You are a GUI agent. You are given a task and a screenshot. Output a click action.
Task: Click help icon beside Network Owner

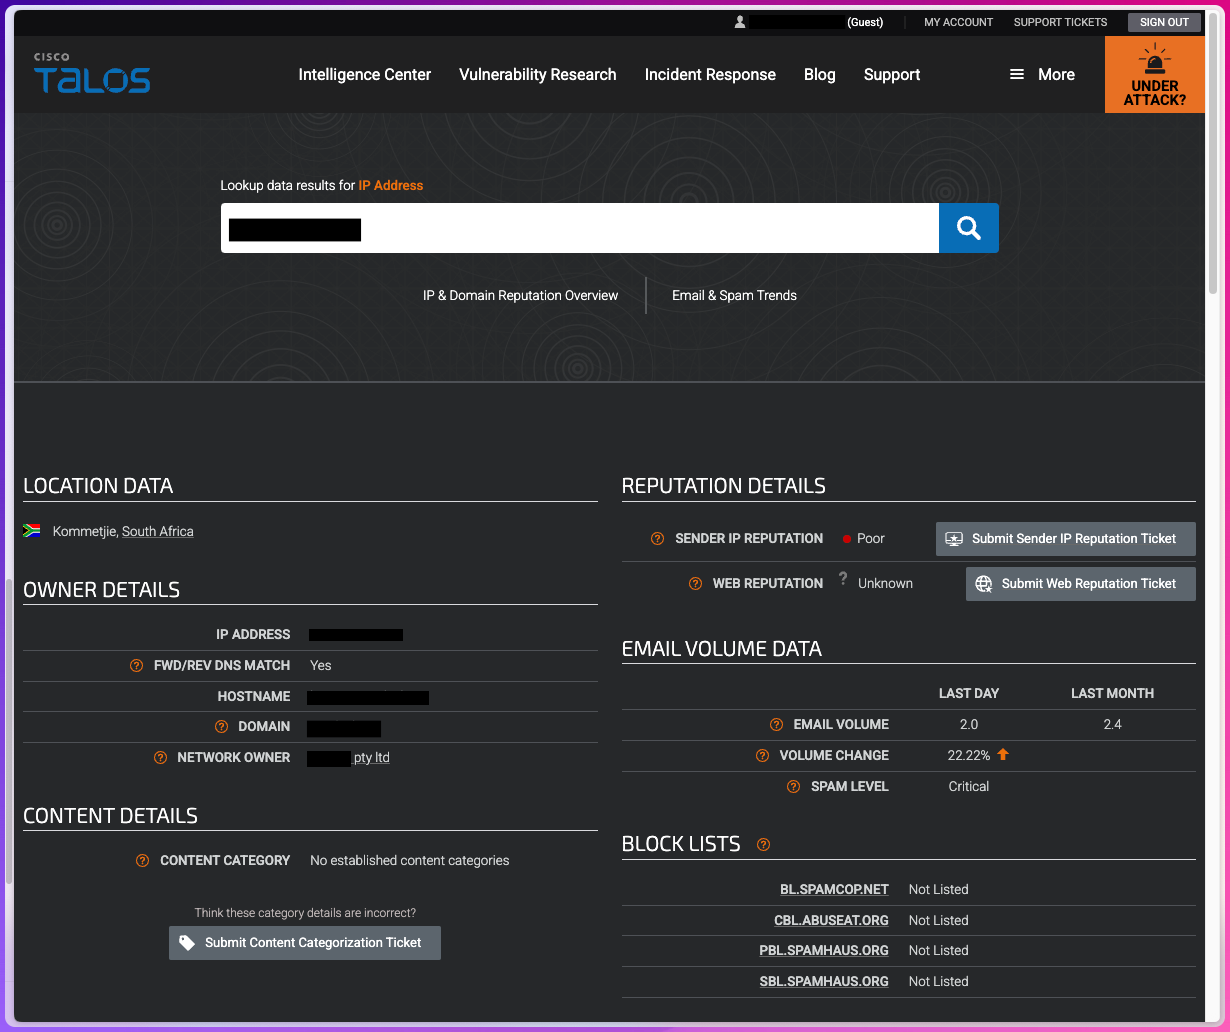pos(160,757)
